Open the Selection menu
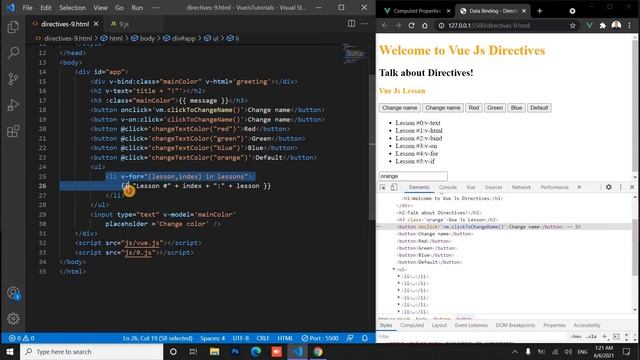This screenshot has width=640, height=360. [x=72, y=8]
